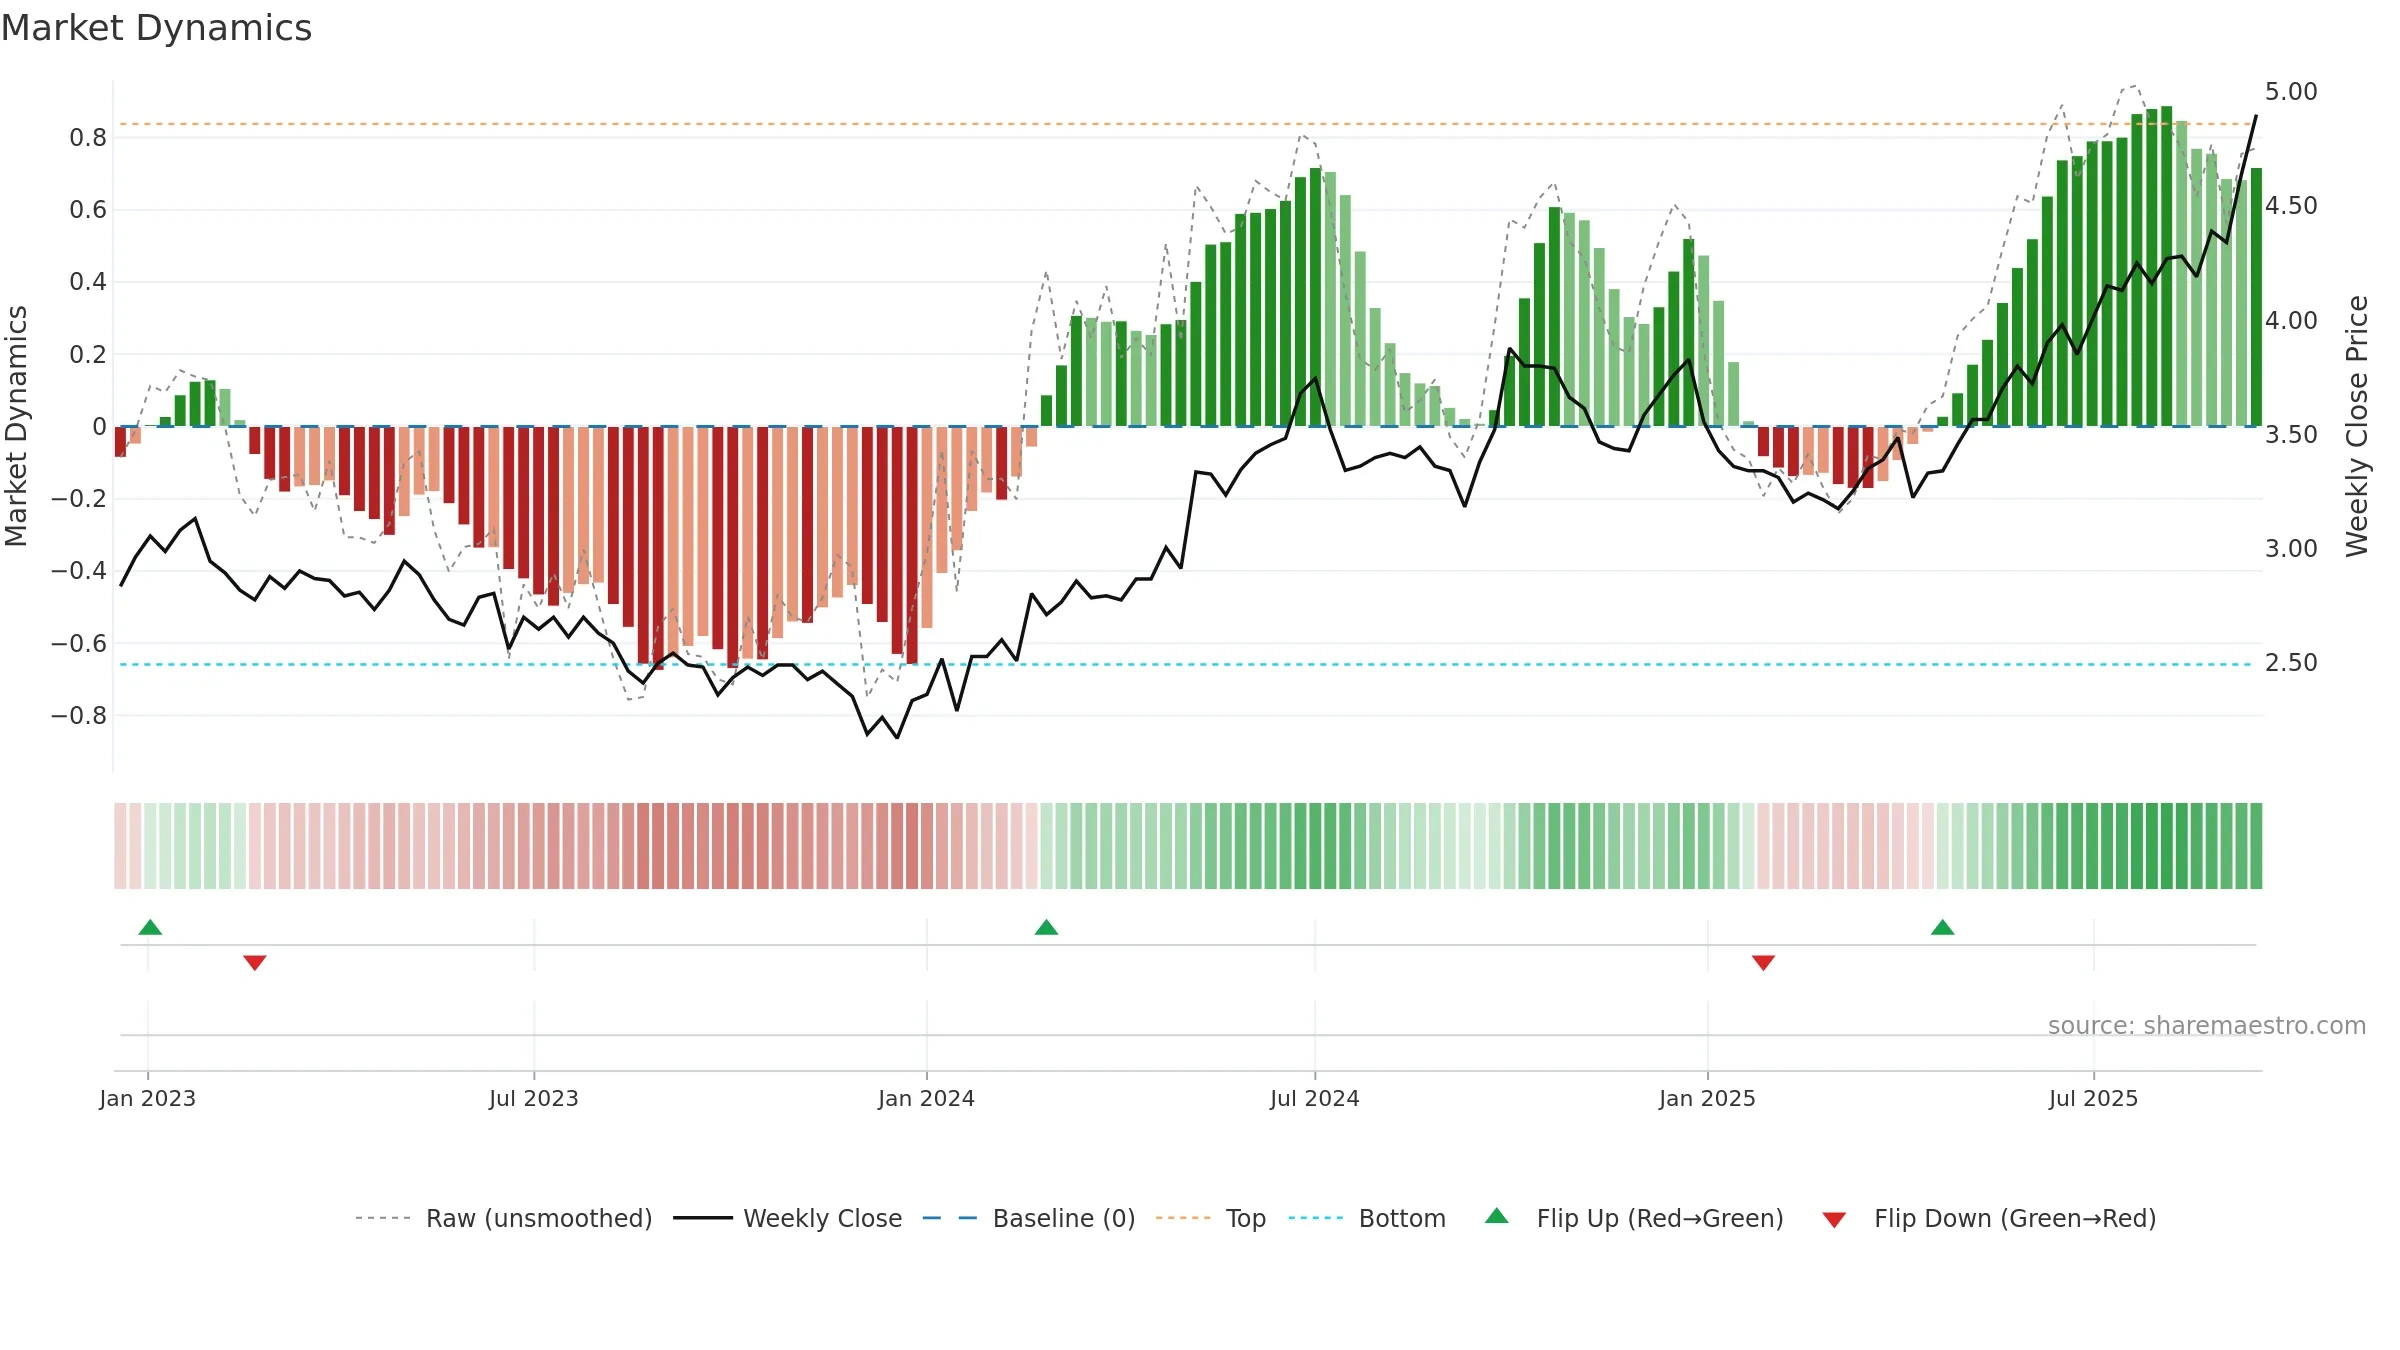
Task: Toggle Flip Down (Green→Red) legend entry
Action: 1989,1218
